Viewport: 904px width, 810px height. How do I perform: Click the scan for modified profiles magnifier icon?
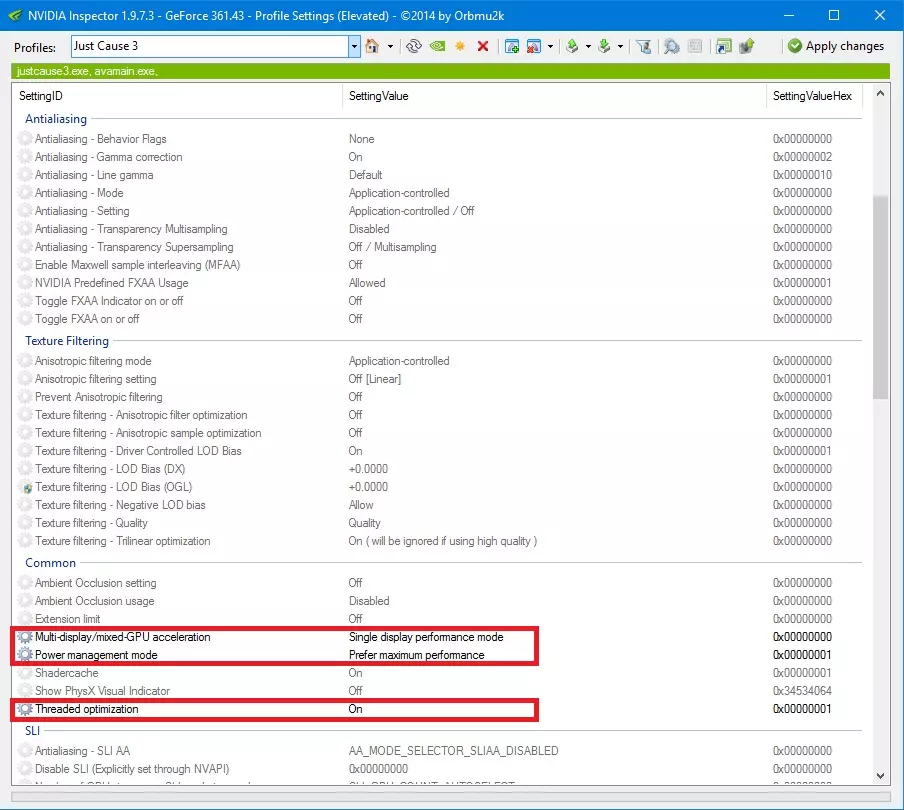pyautogui.click(x=672, y=46)
